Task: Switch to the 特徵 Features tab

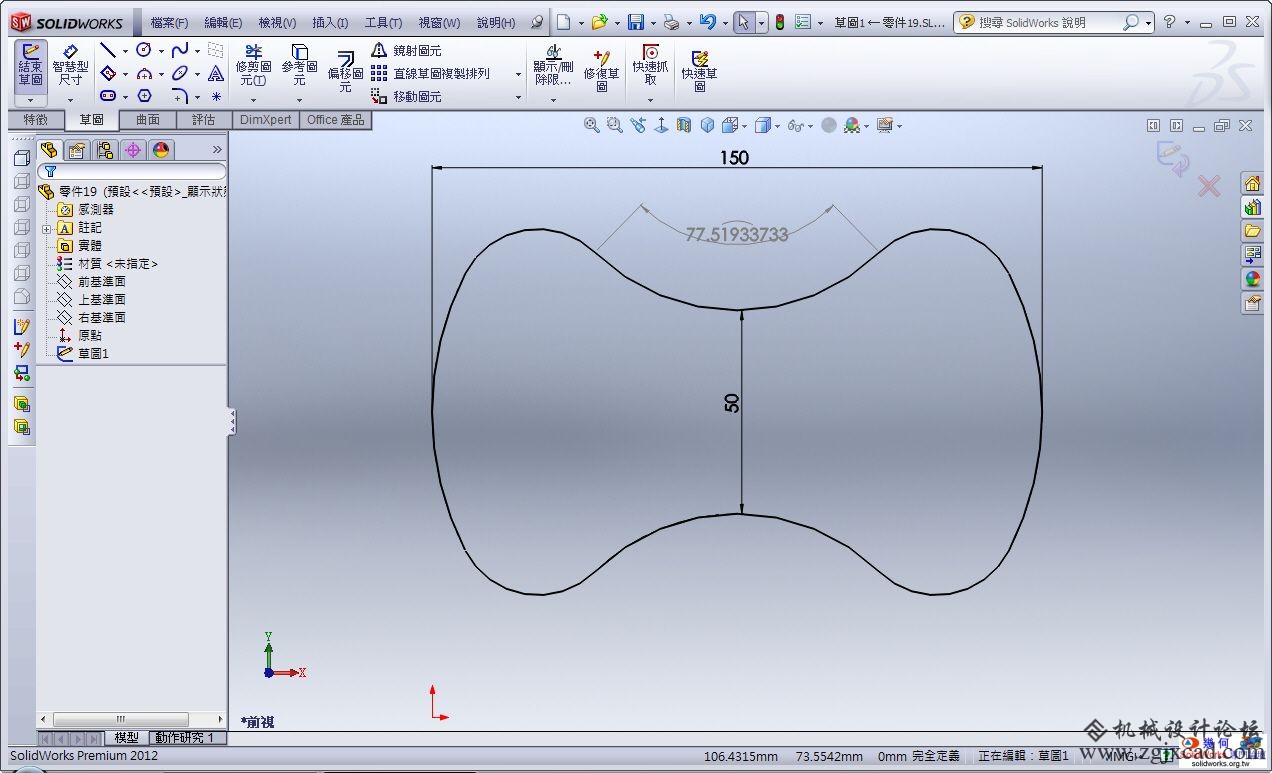Action: tap(36, 120)
